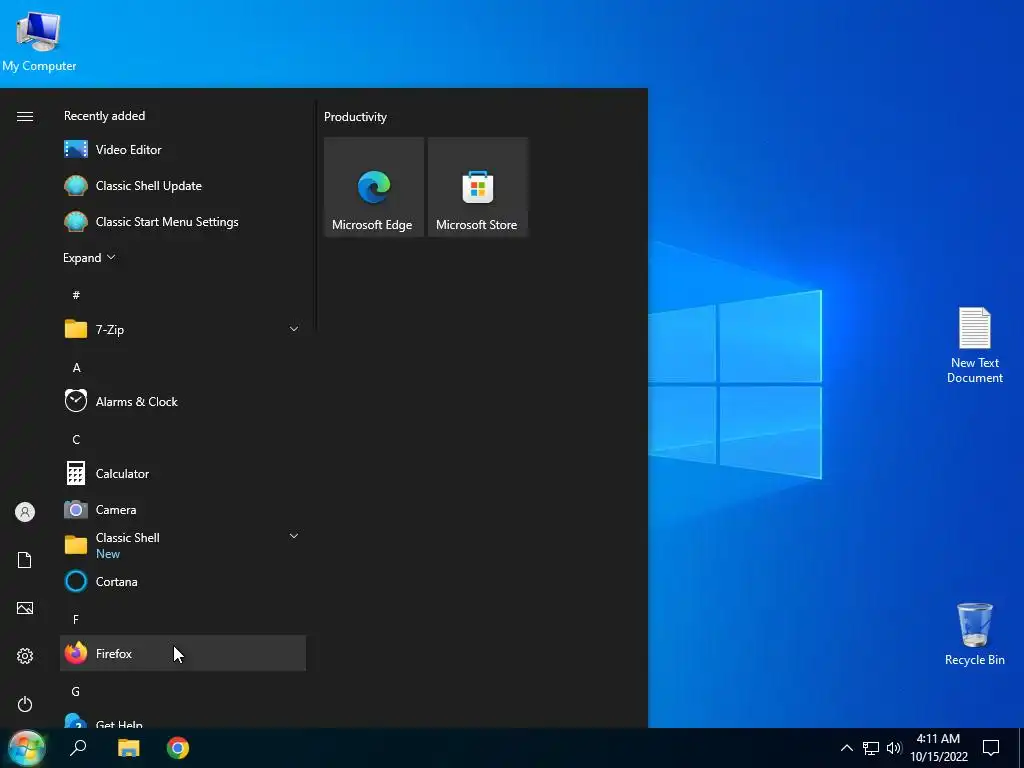Click the Start orb on taskbar
The height and width of the screenshot is (768, 1024).
(x=26, y=748)
